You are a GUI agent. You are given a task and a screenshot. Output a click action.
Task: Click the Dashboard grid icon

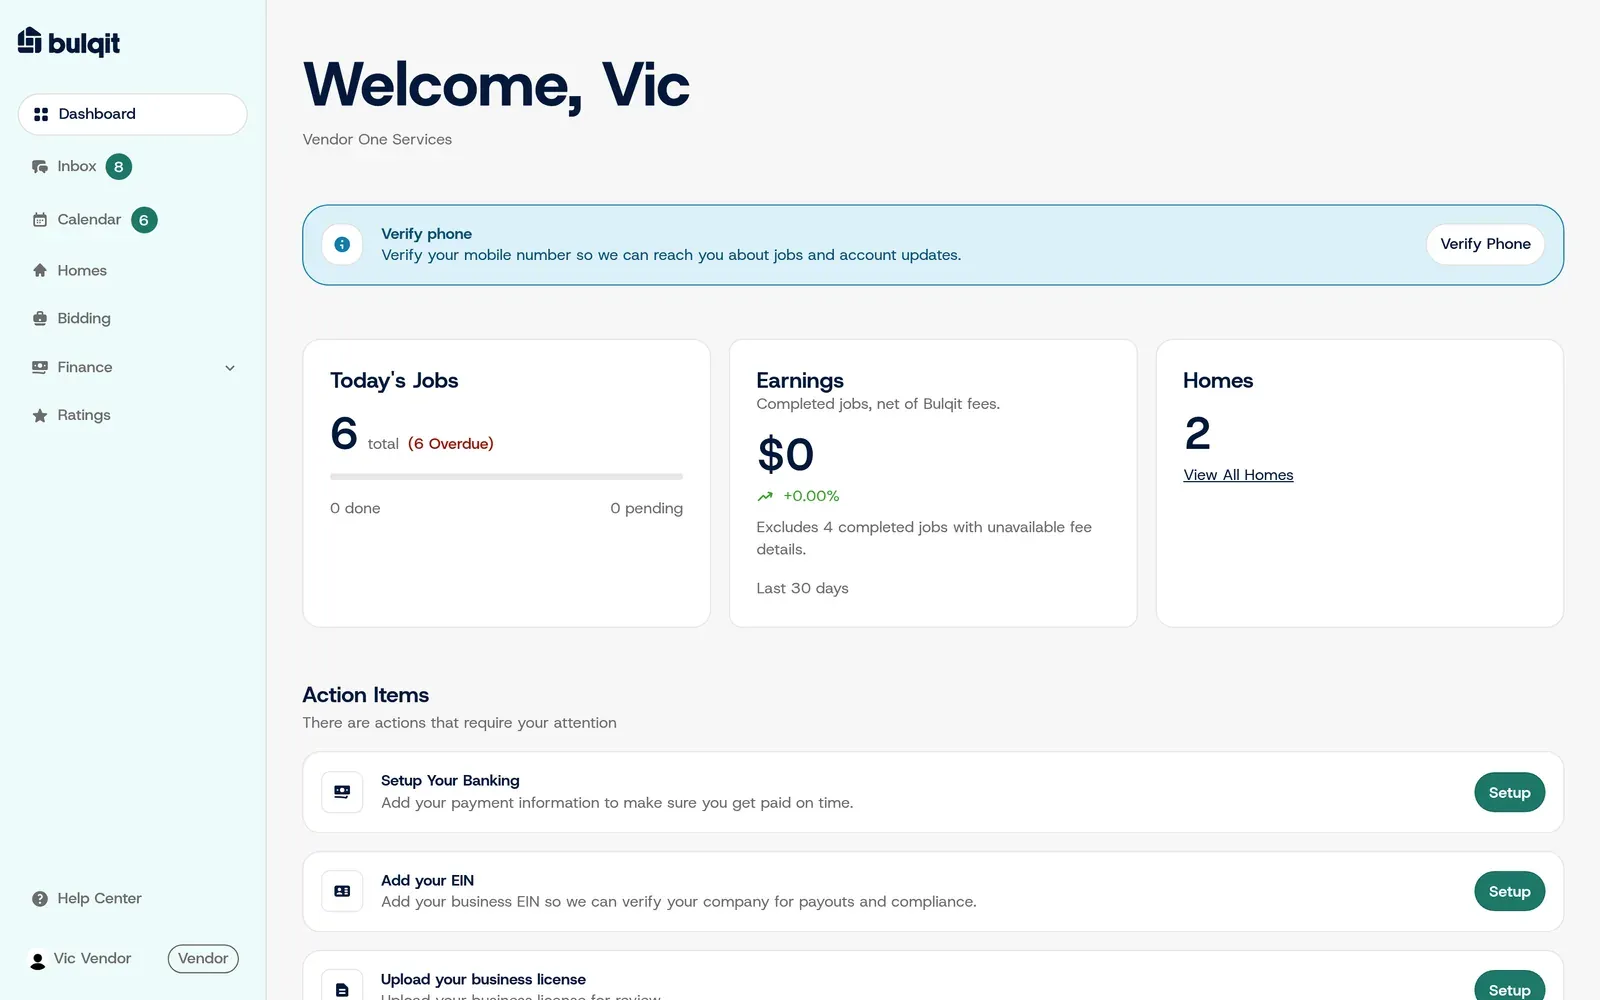[41, 114]
